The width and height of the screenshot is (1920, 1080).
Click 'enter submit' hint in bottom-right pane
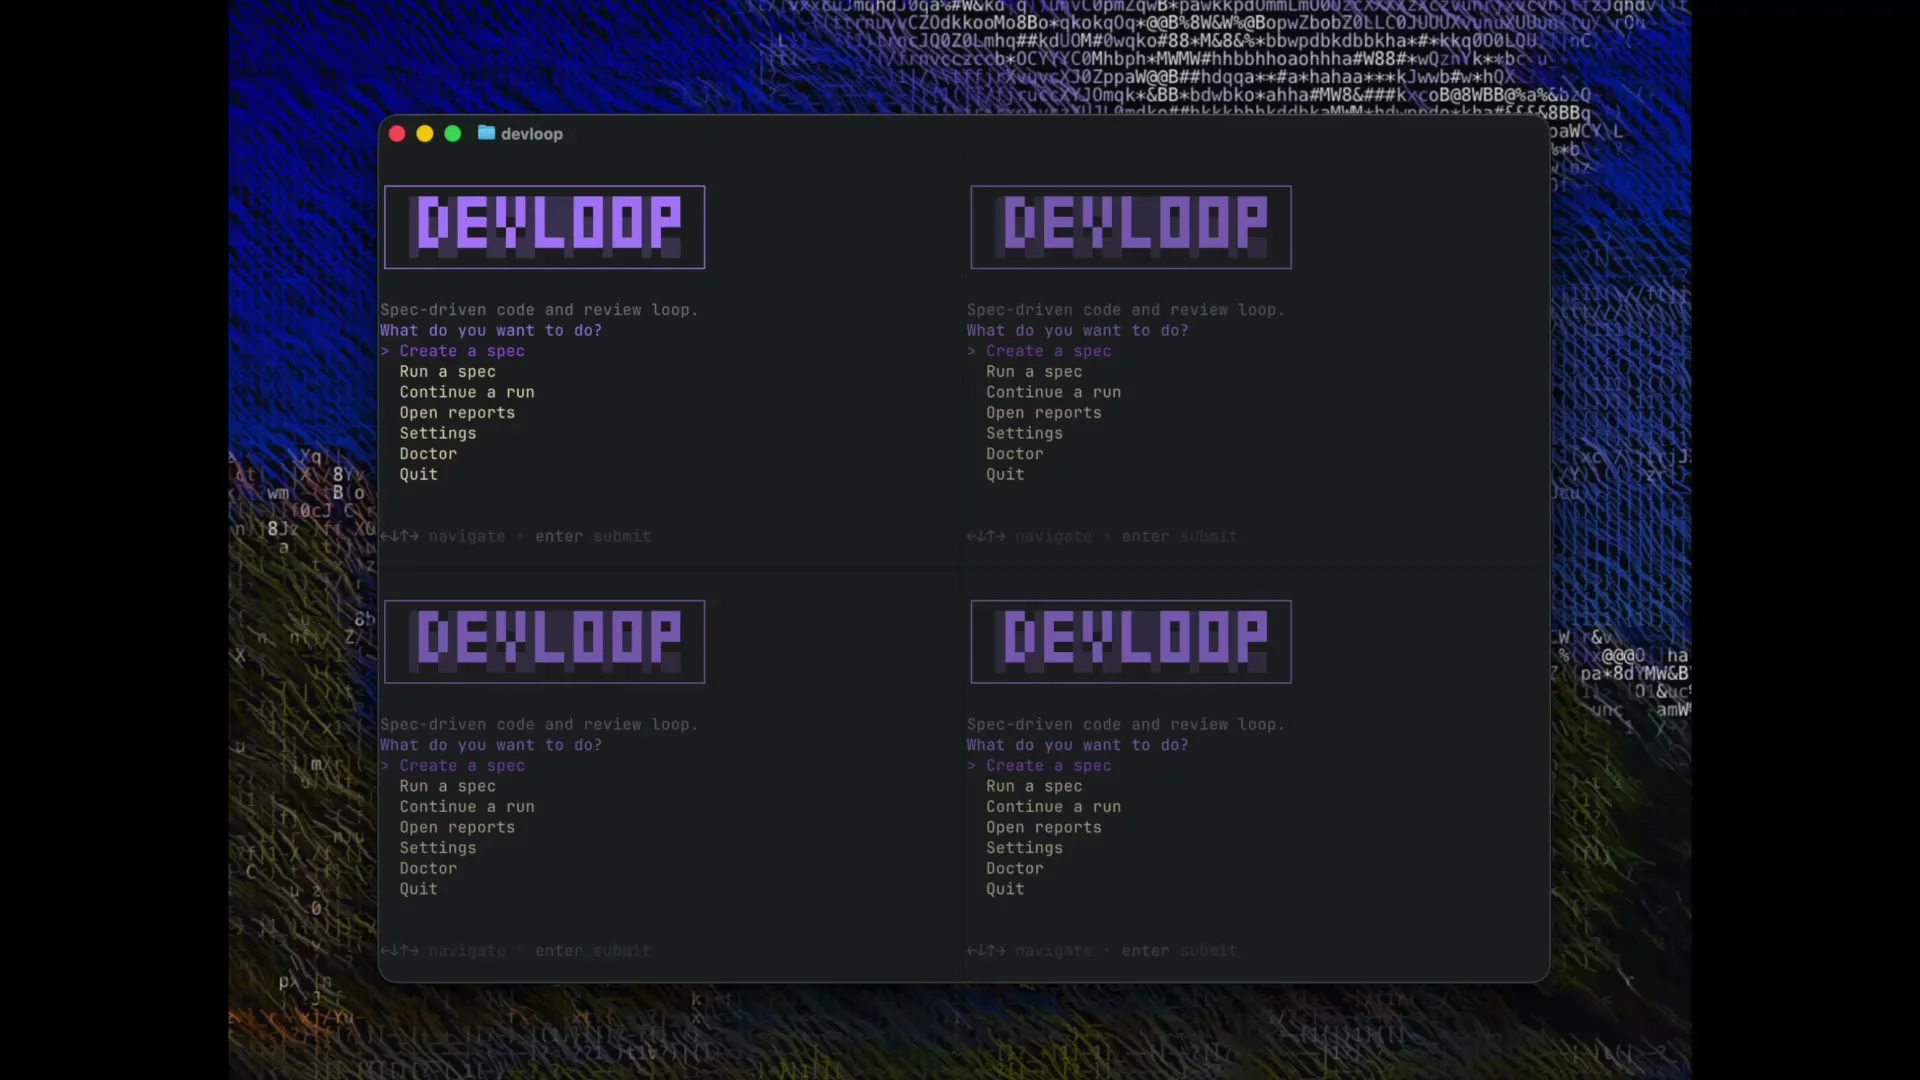1179,951
